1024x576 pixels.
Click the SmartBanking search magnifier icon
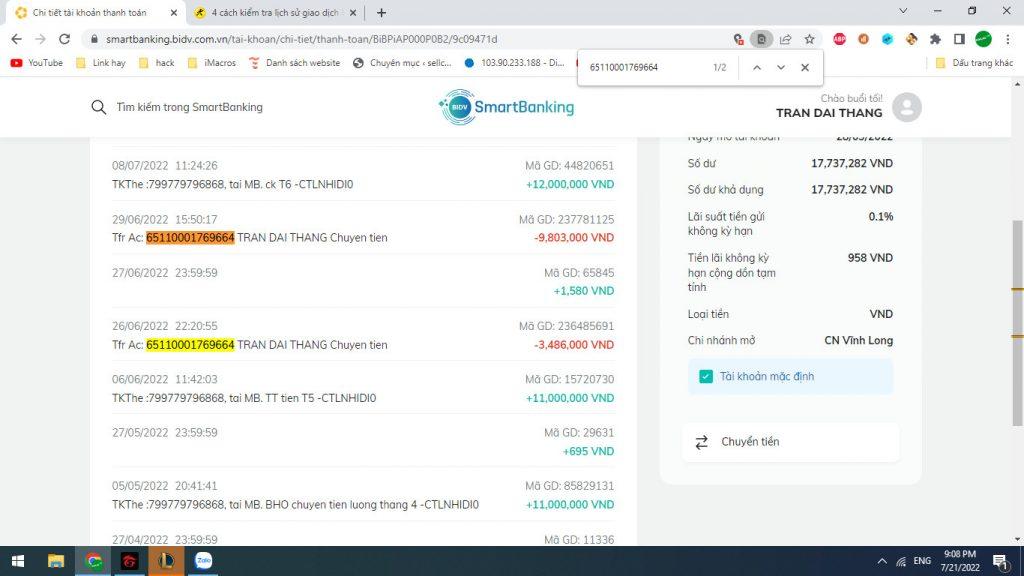coord(98,107)
